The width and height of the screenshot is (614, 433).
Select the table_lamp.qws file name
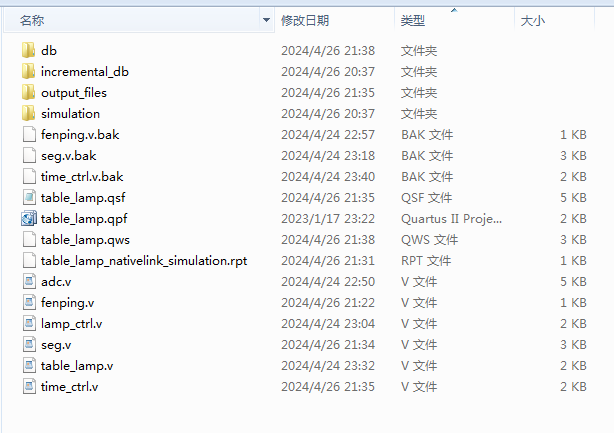pos(85,240)
